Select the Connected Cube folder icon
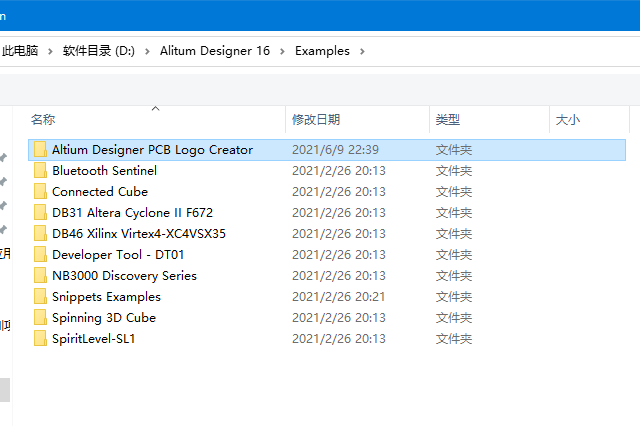This screenshot has height=426, width=640. pyautogui.click(x=40, y=192)
